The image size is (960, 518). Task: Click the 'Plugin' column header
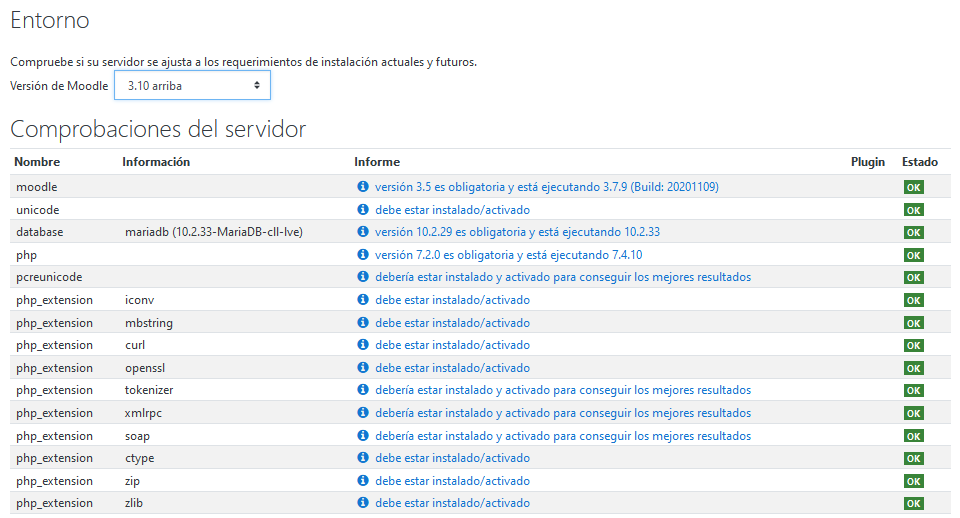[x=868, y=162]
